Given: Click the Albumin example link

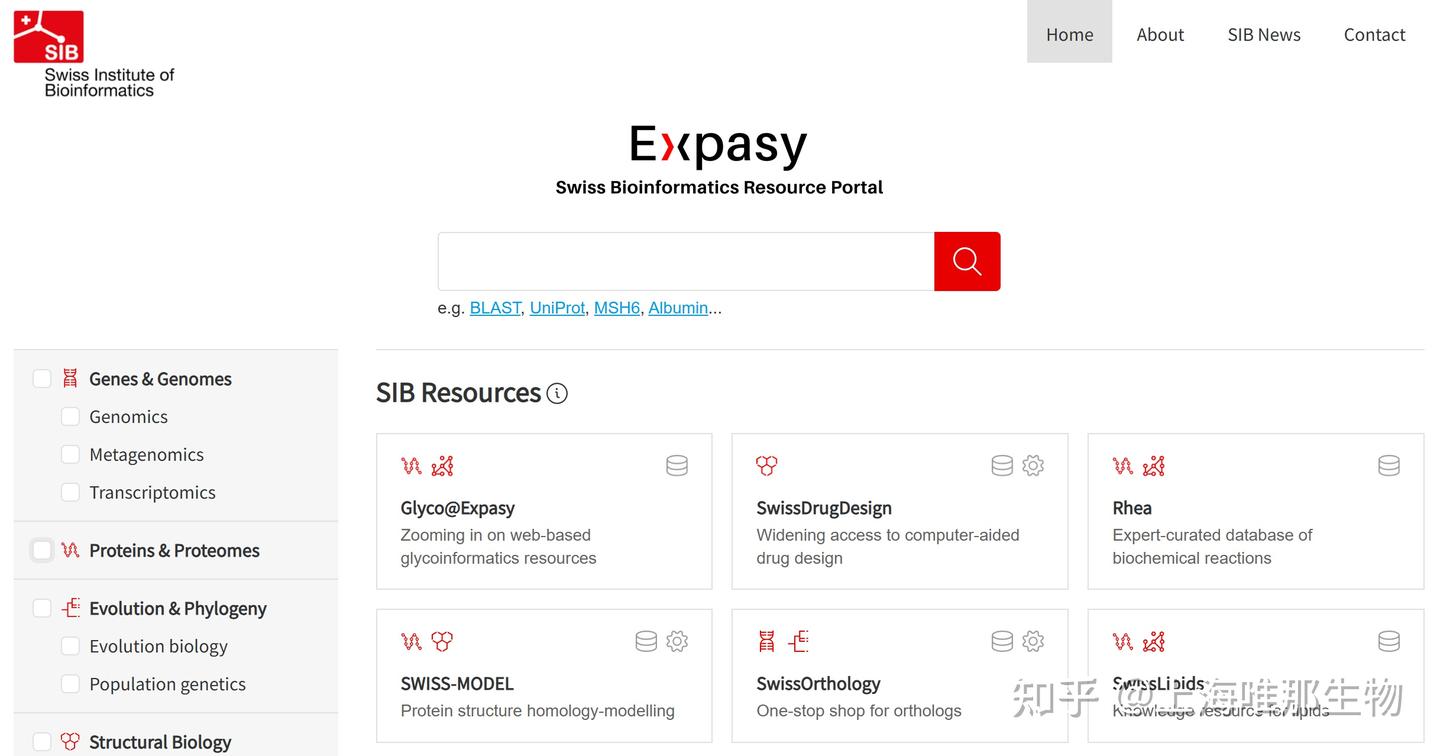Looking at the screenshot, I should coord(678,308).
